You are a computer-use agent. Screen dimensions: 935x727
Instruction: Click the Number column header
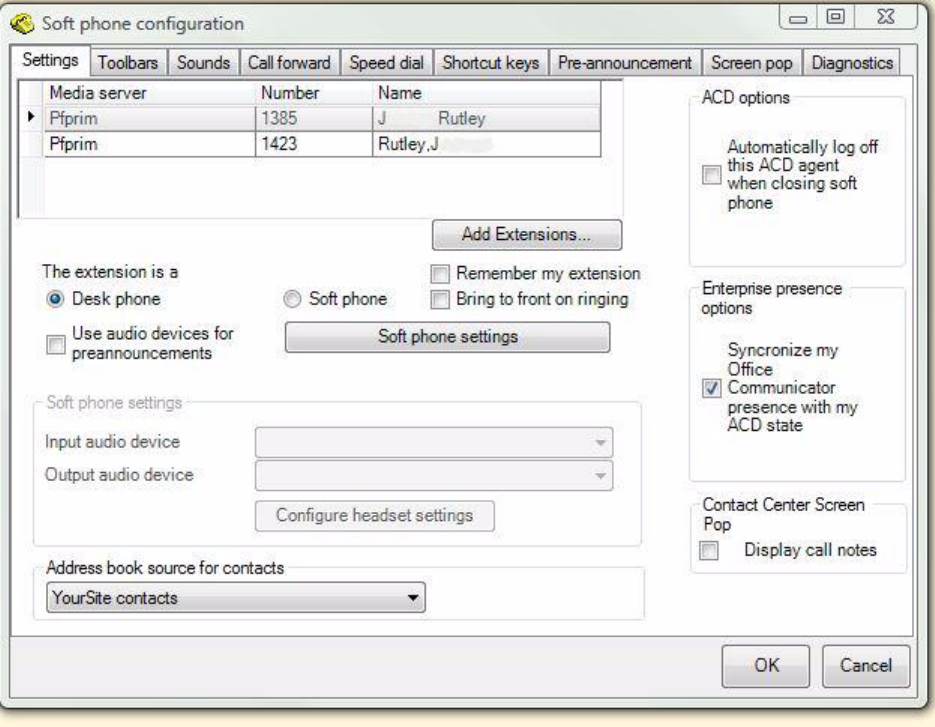[x=314, y=93]
